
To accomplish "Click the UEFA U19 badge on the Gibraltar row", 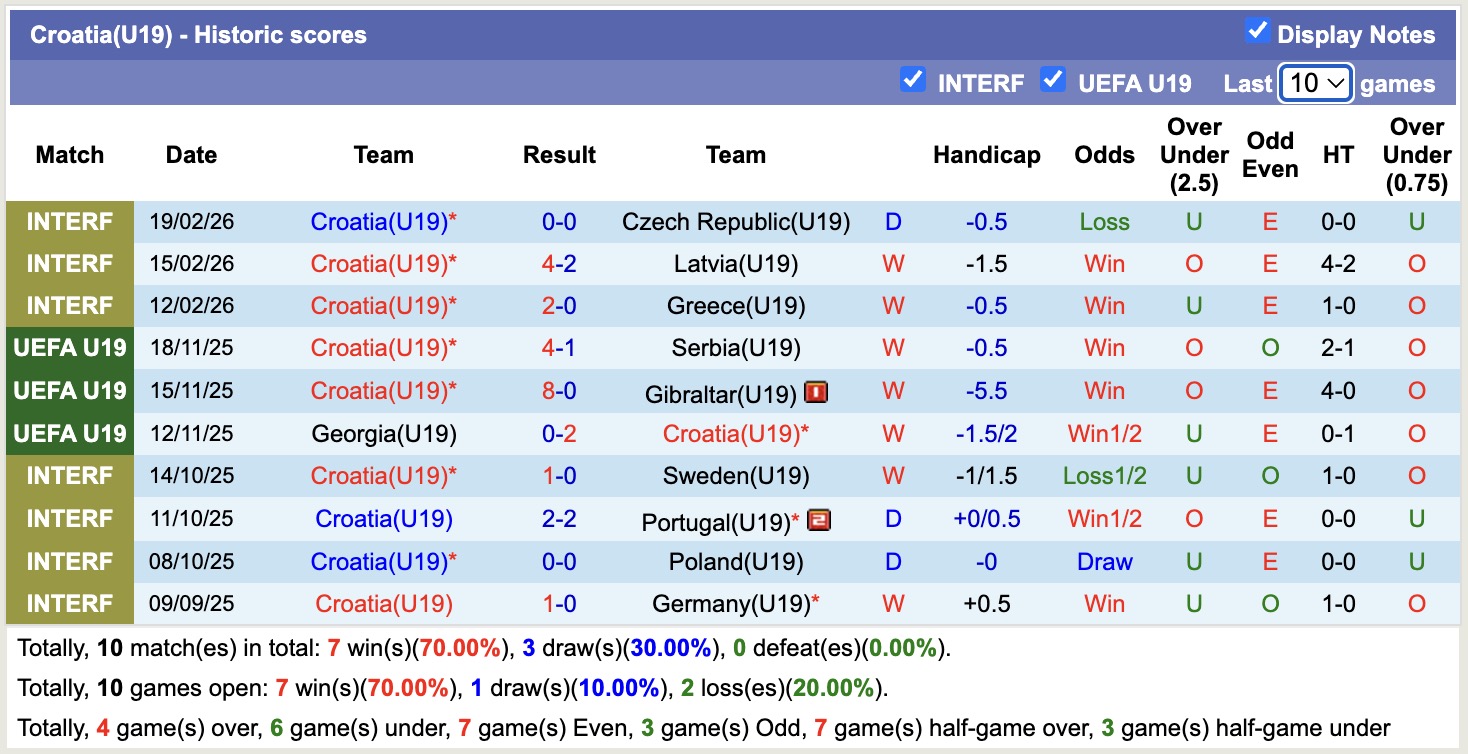I will (69, 391).
